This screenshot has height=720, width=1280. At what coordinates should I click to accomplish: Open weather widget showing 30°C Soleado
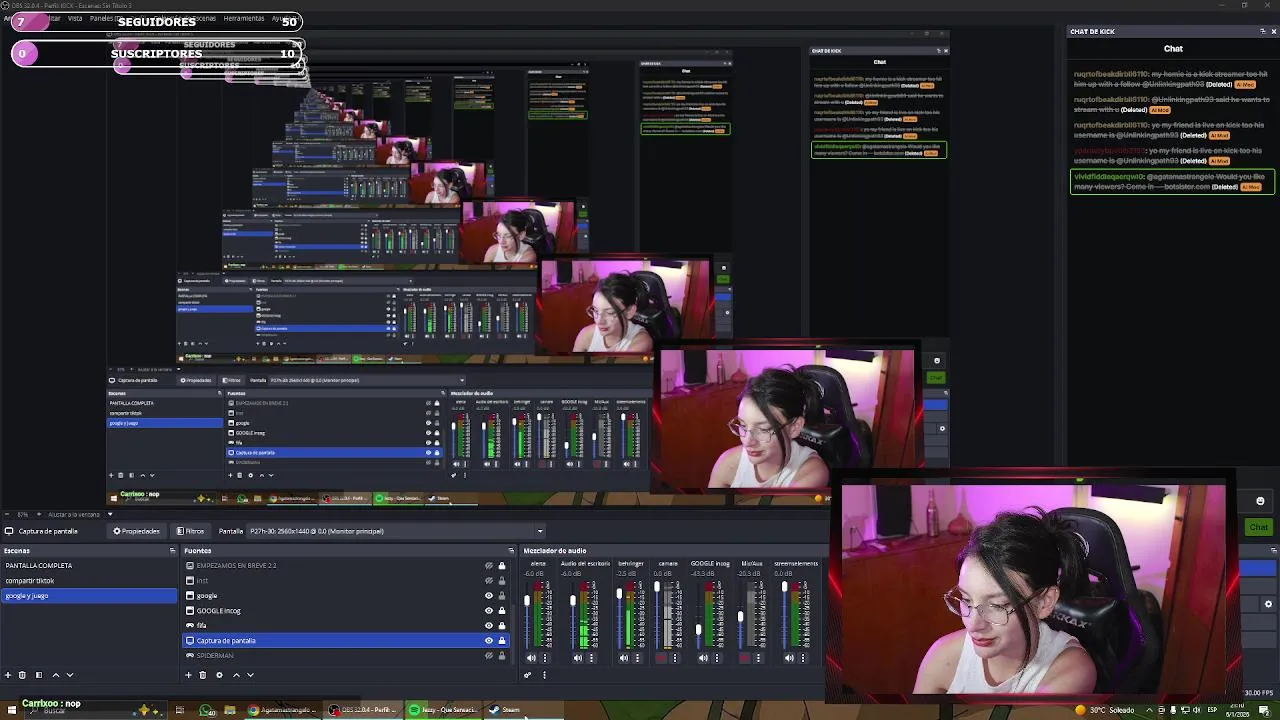tap(1104, 710)
